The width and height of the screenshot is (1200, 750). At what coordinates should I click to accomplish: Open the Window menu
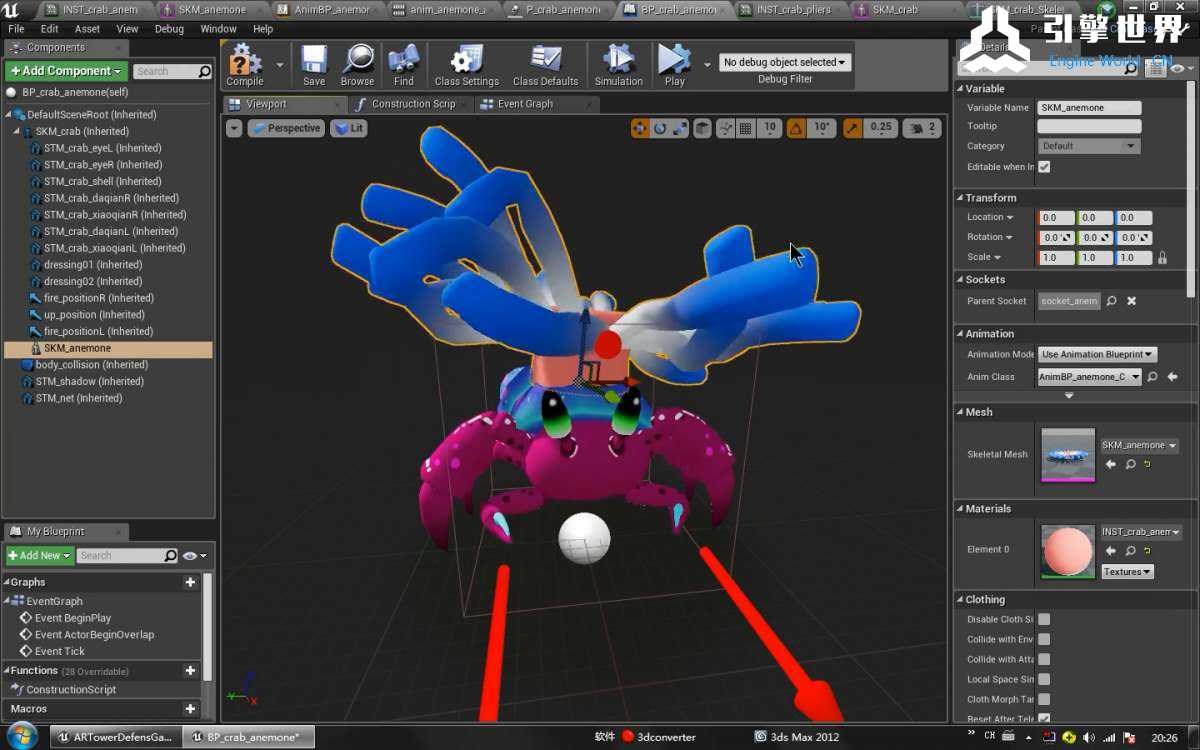coord(218,29)
